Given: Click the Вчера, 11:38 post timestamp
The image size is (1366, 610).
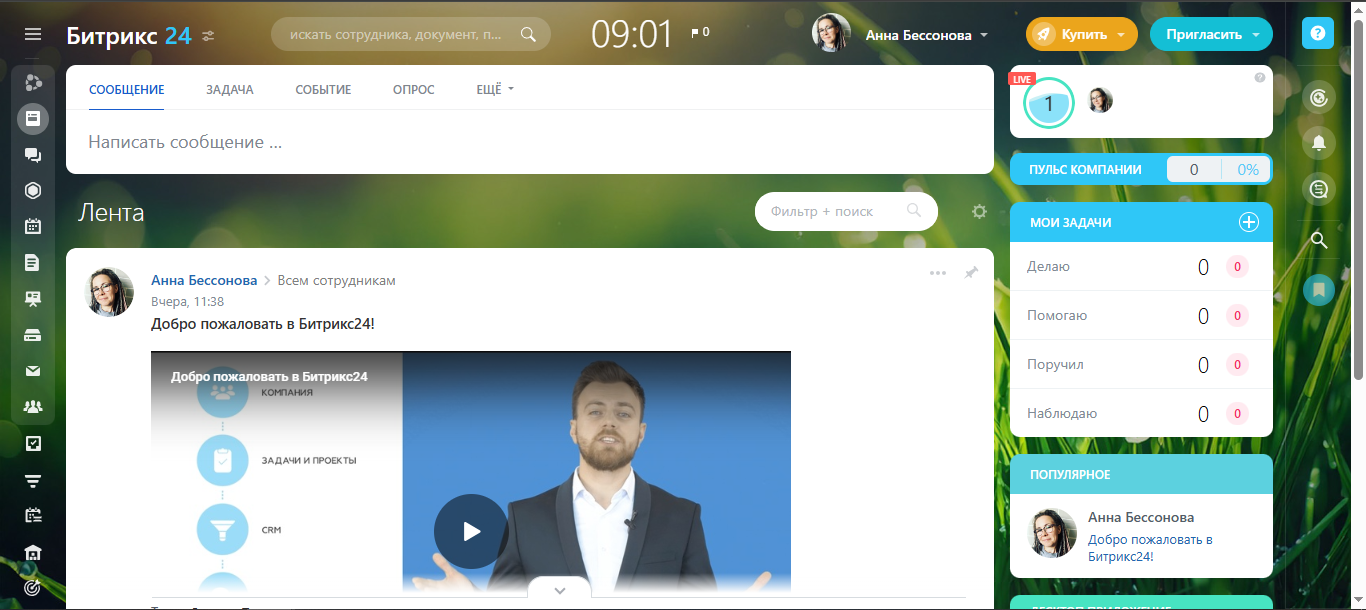Looking at the screenshot, I should pos(187,301).
